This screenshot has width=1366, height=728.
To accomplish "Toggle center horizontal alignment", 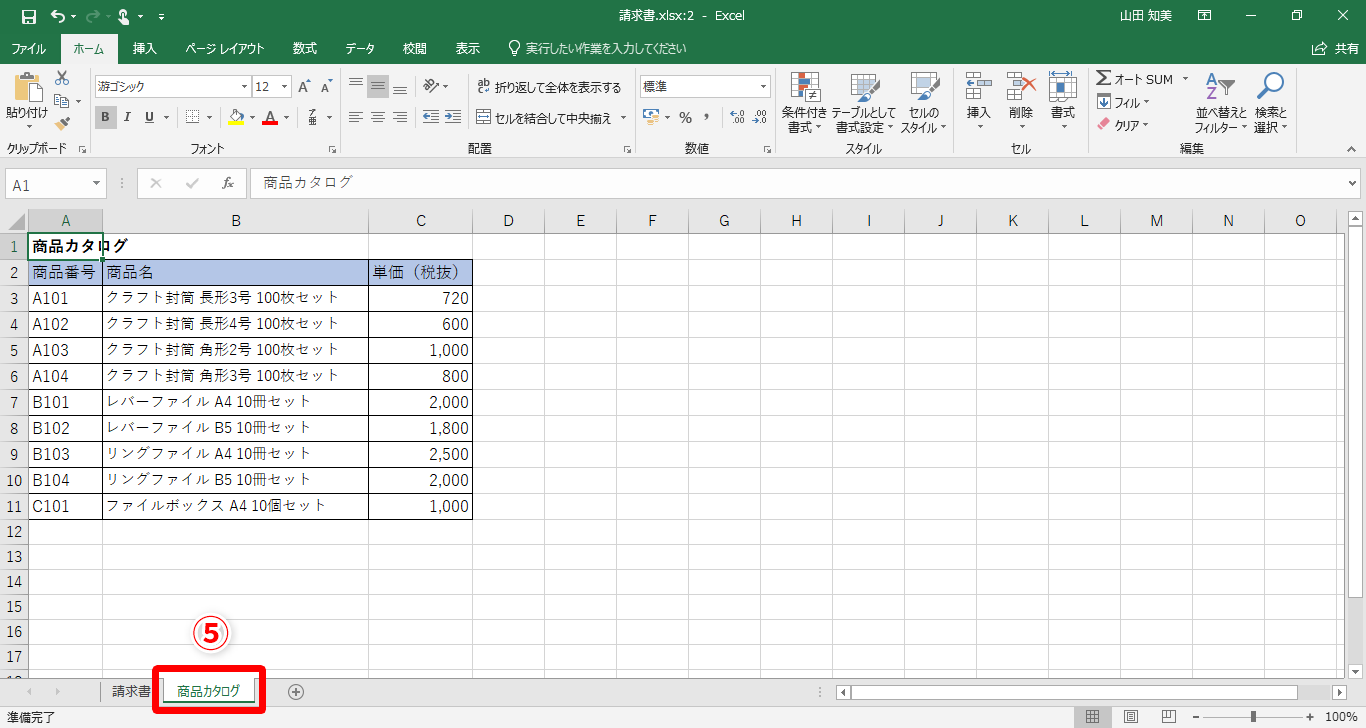I will tap(378, 117).
